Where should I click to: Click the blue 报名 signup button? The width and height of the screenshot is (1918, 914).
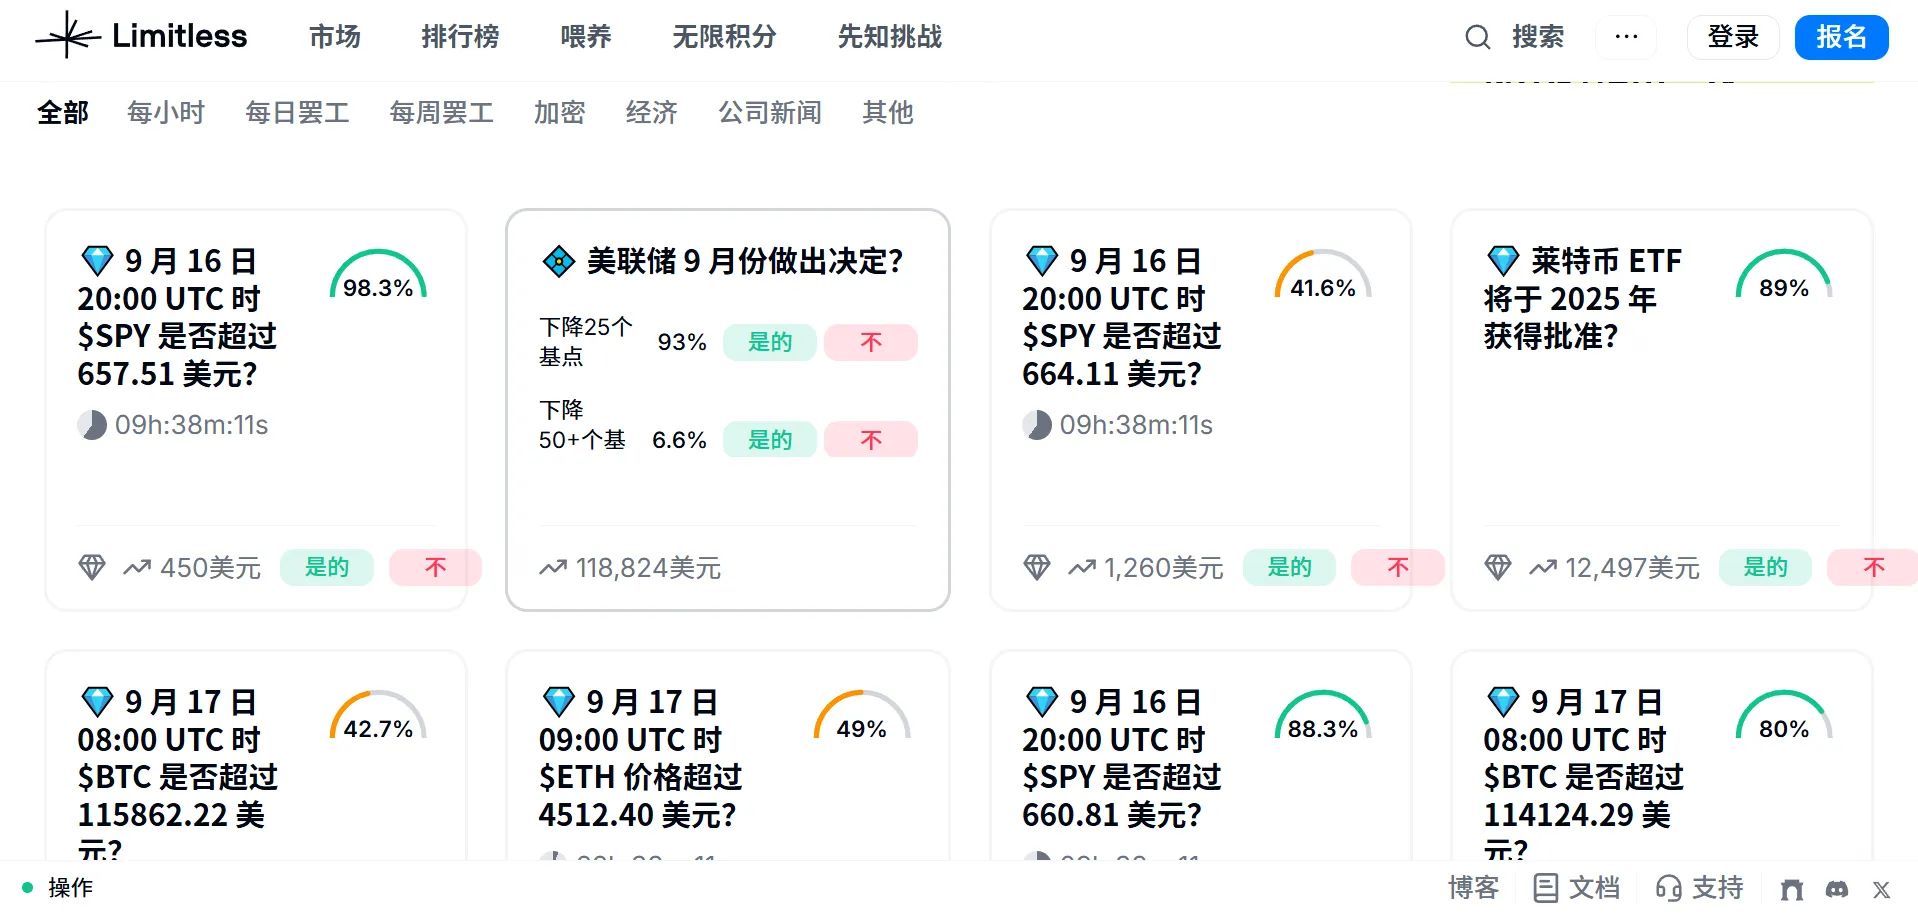tap(1840, 37)
